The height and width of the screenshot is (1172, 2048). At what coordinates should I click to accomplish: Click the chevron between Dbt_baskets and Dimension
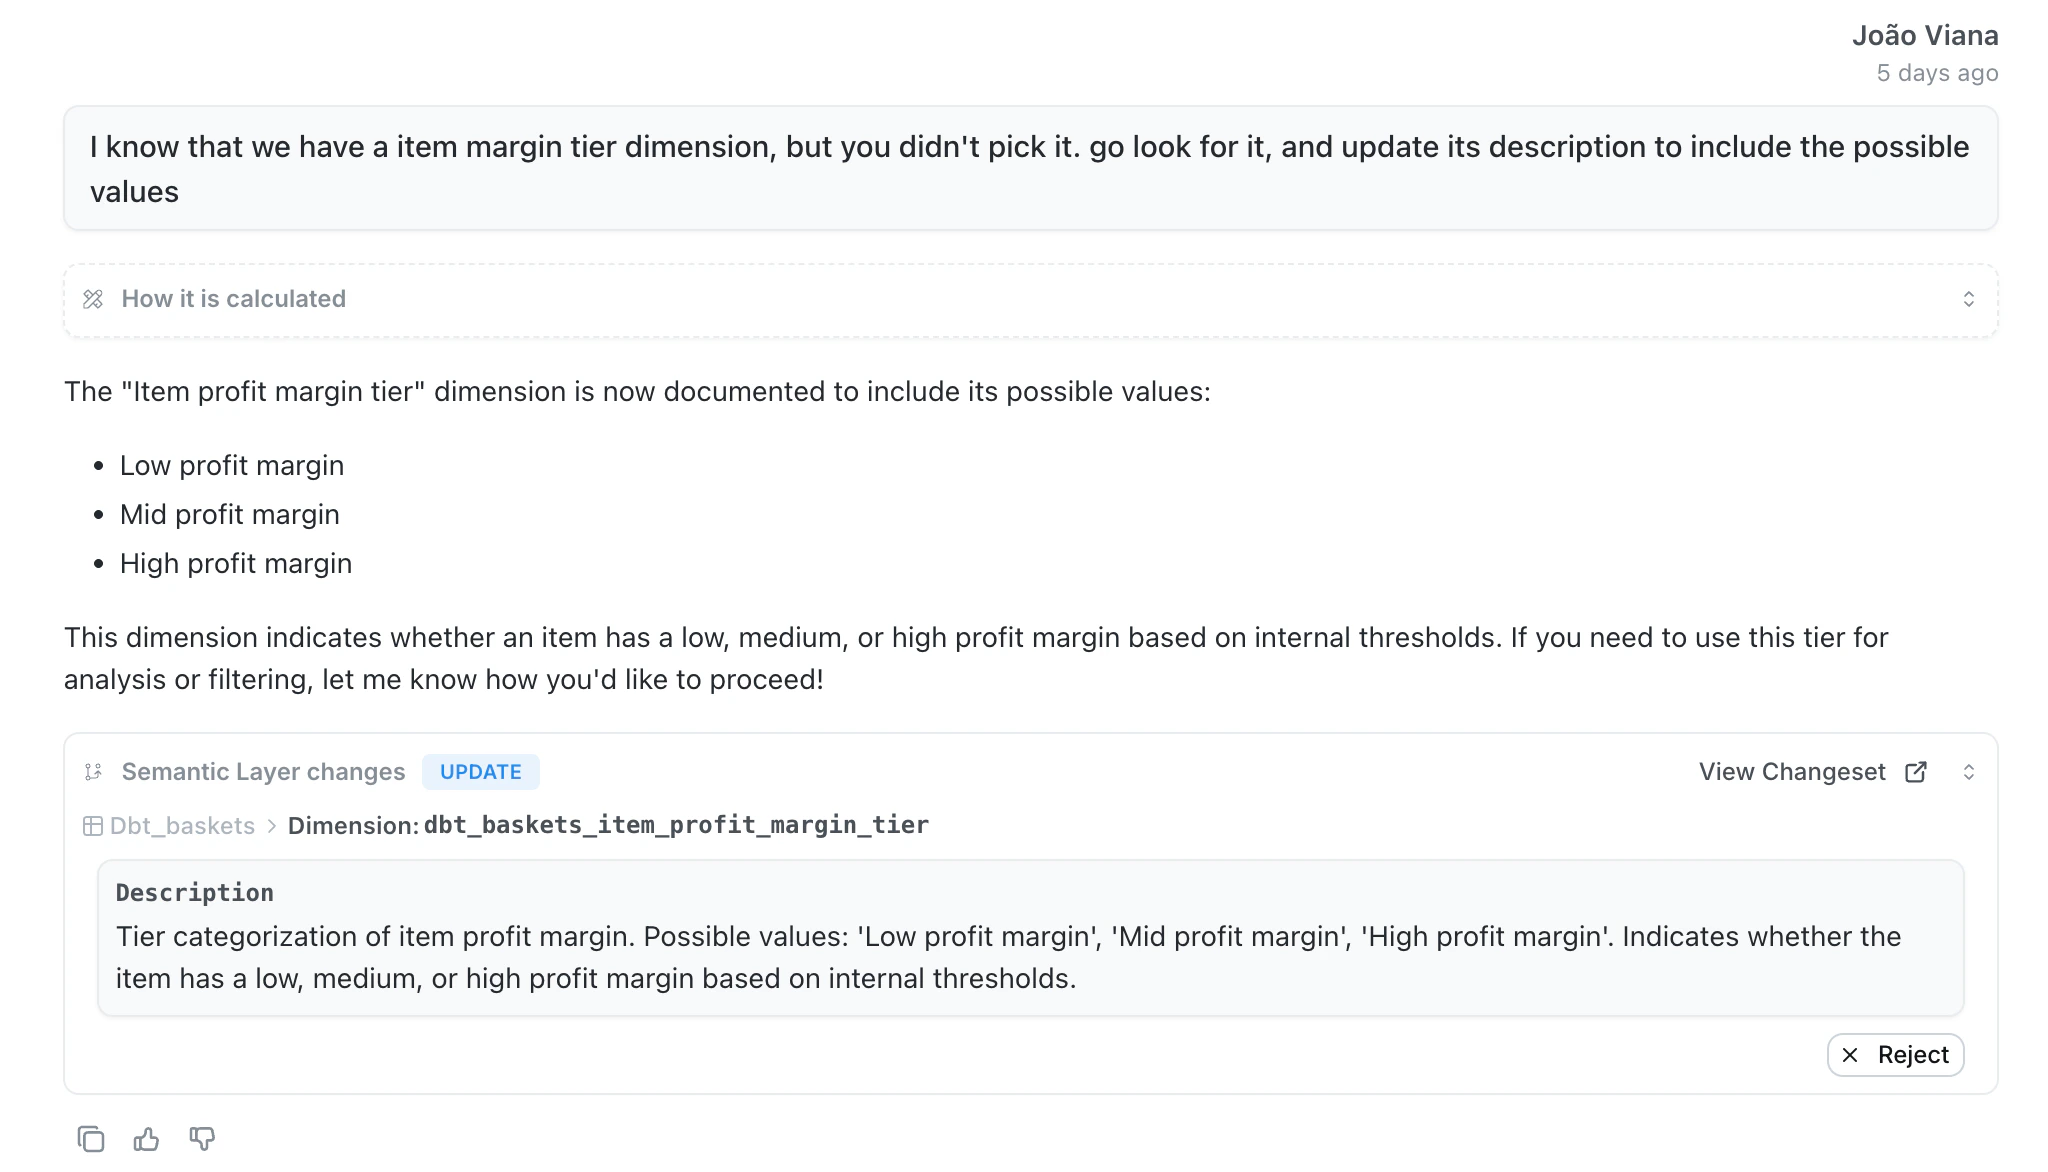271,826
